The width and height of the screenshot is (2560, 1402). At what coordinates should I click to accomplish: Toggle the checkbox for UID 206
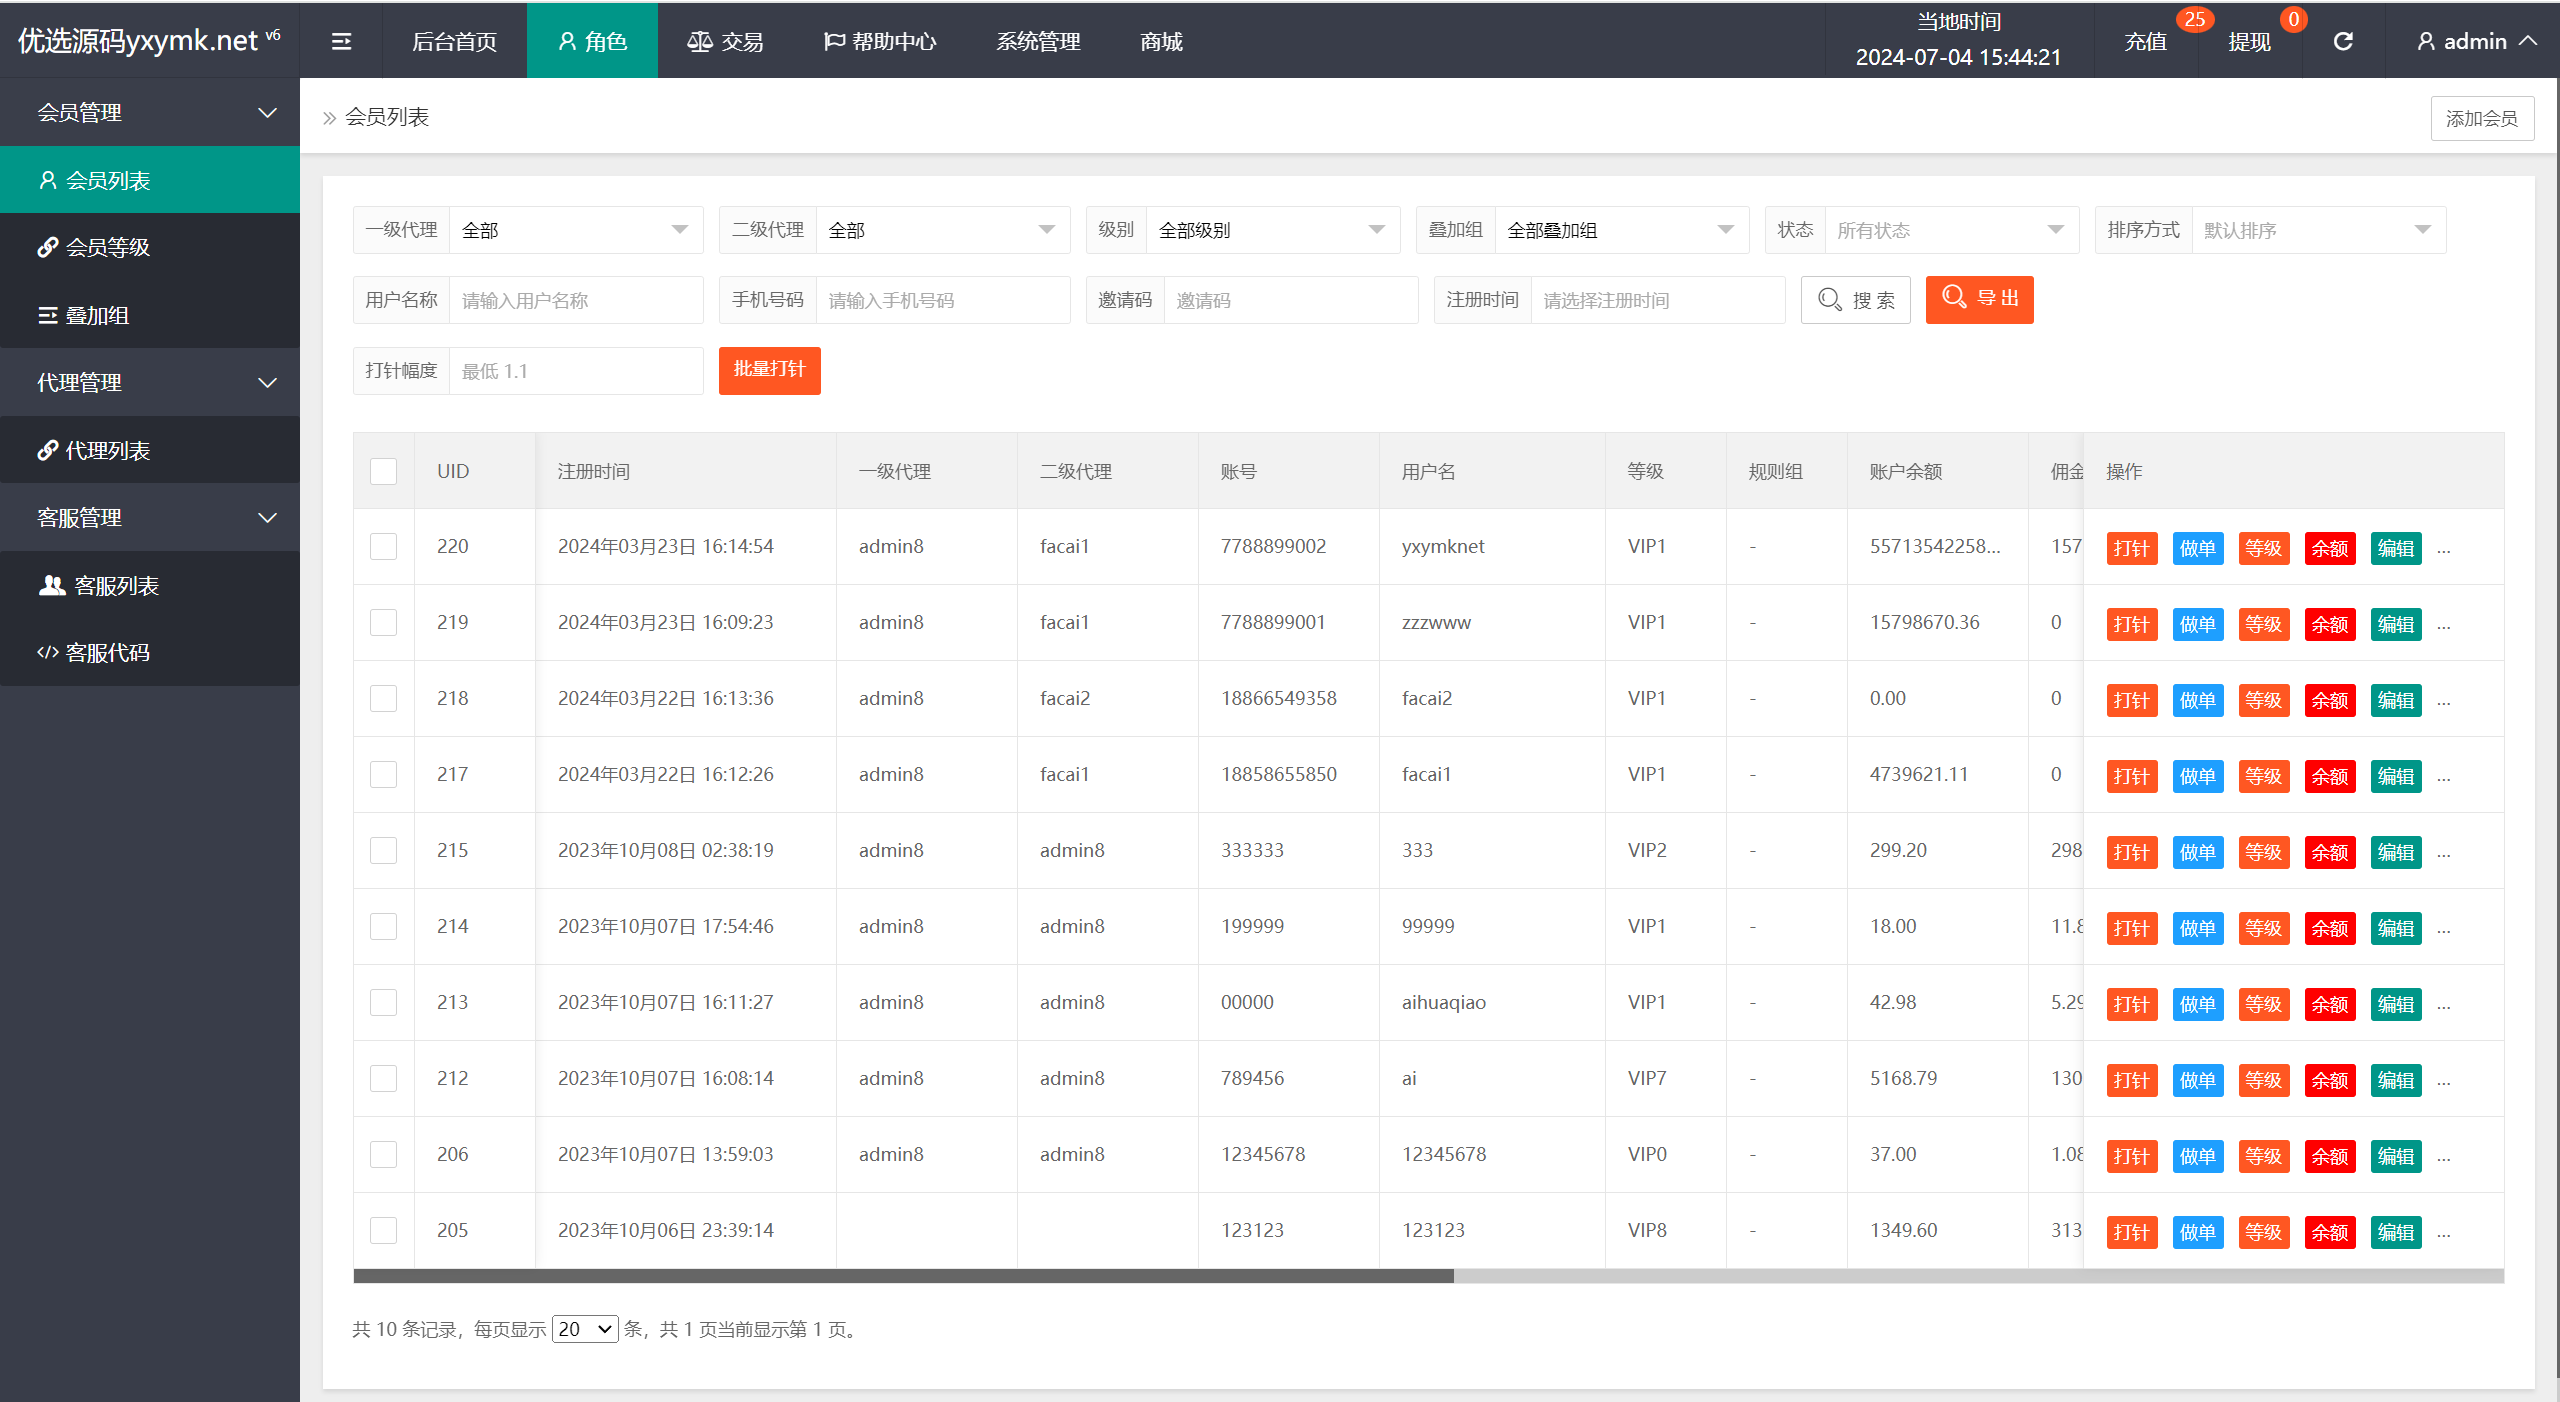tap(383, 1152)
